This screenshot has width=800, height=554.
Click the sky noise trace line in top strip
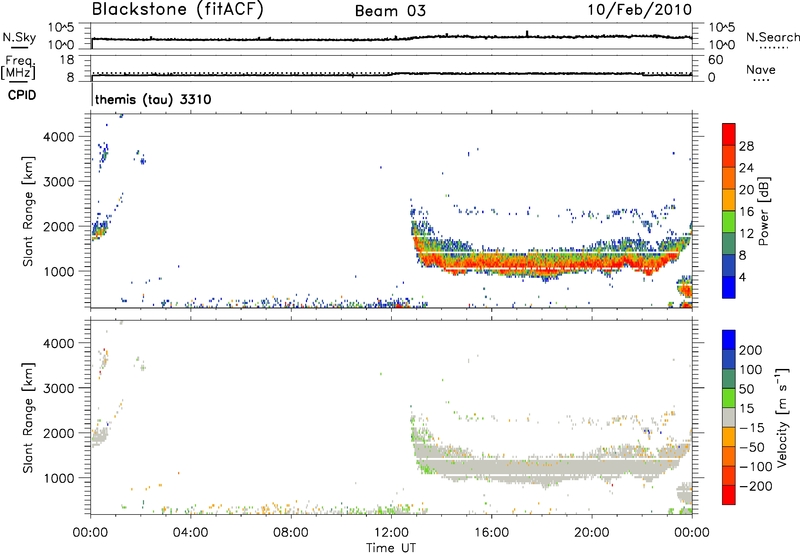pos(392,39)
